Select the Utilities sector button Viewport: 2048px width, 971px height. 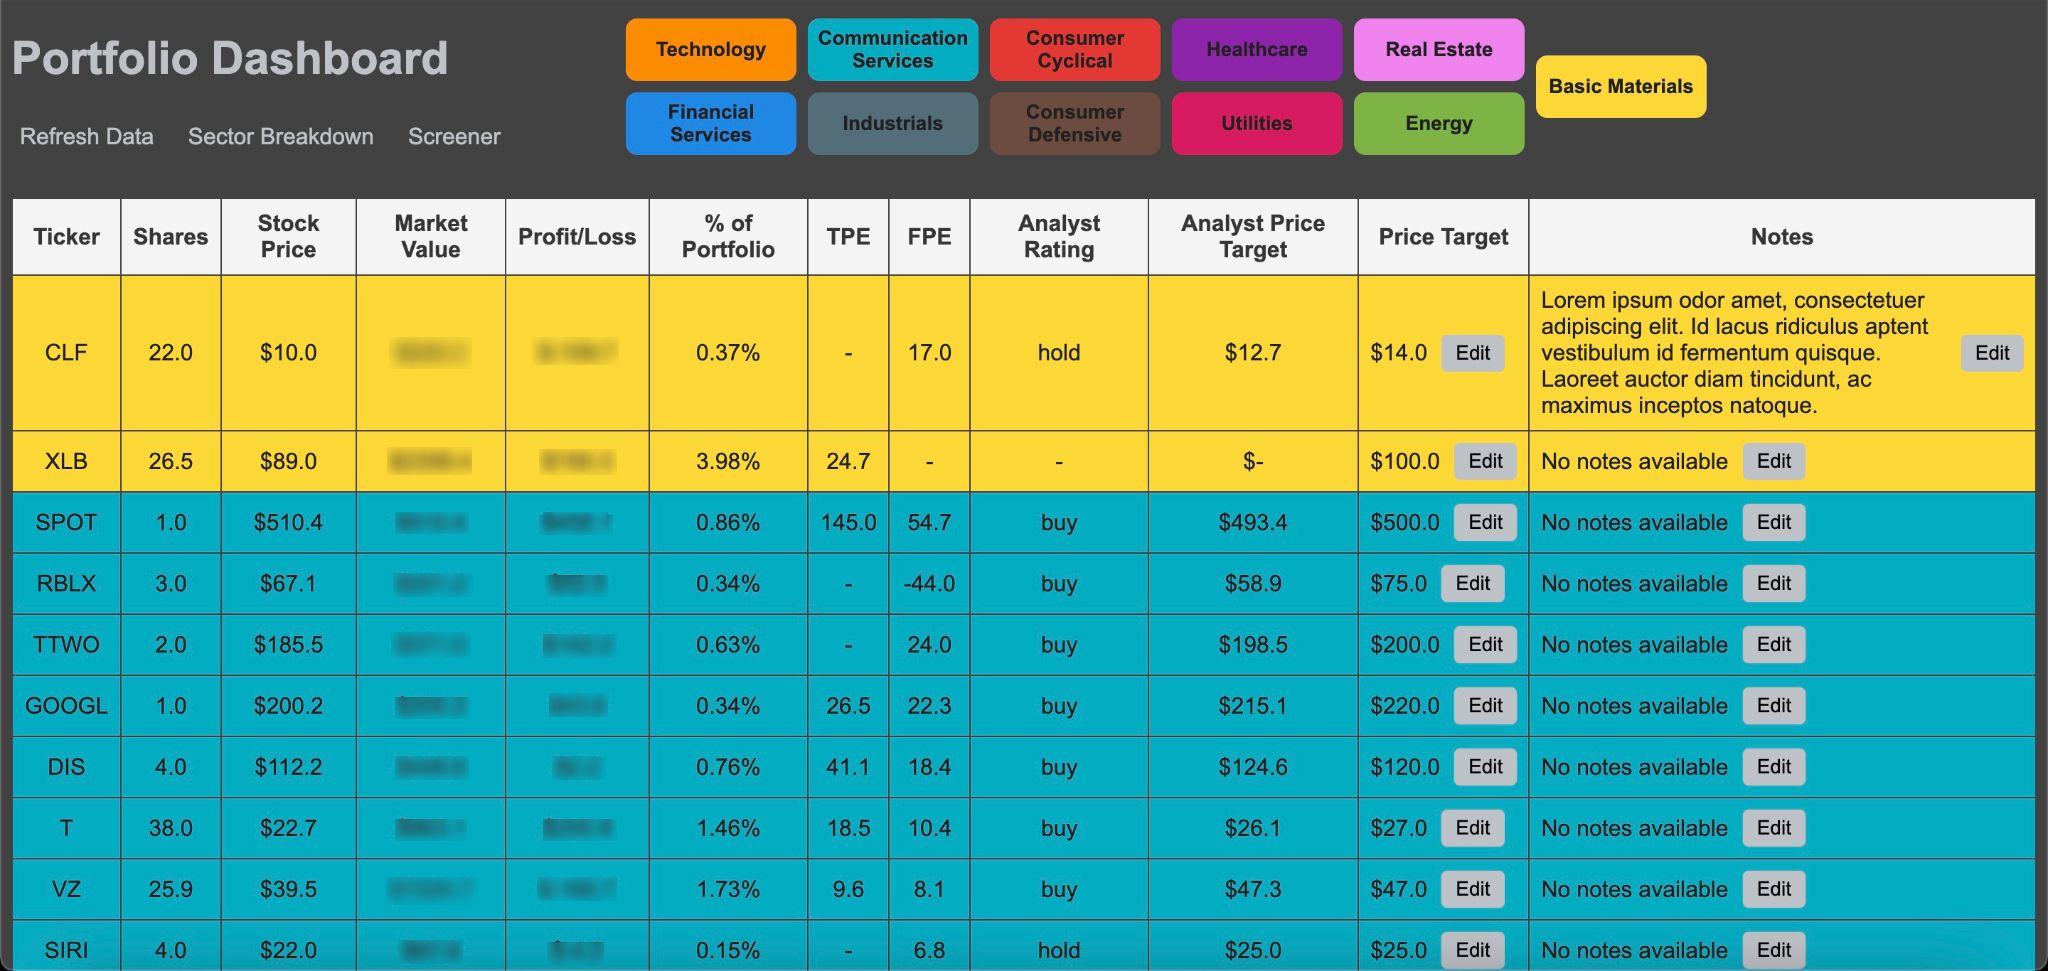coord(1257,123)
